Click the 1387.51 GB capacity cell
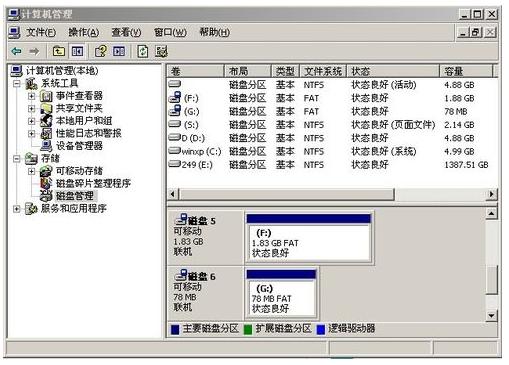Screen dimensions: 509x365 click(x=466, y=164)
